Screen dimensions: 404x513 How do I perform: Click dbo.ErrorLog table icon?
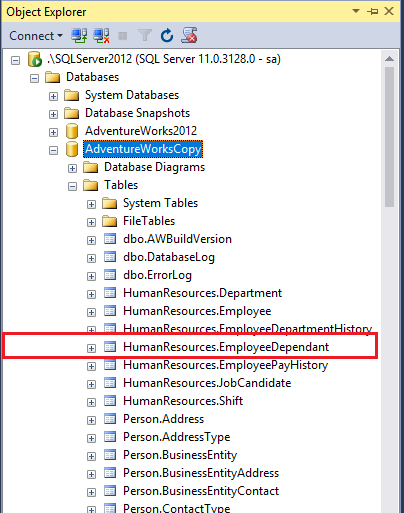[x=110, y=275]
